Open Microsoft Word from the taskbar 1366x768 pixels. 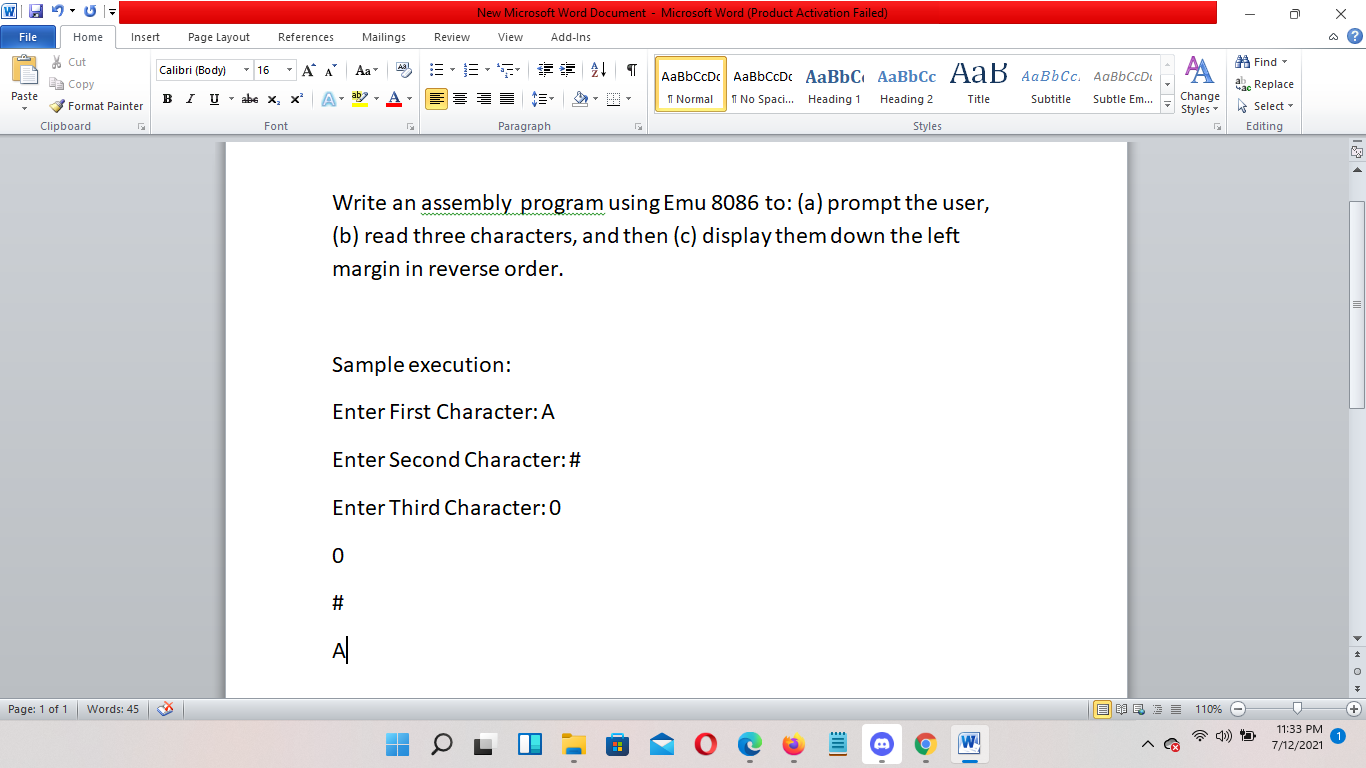pos(967,744)
